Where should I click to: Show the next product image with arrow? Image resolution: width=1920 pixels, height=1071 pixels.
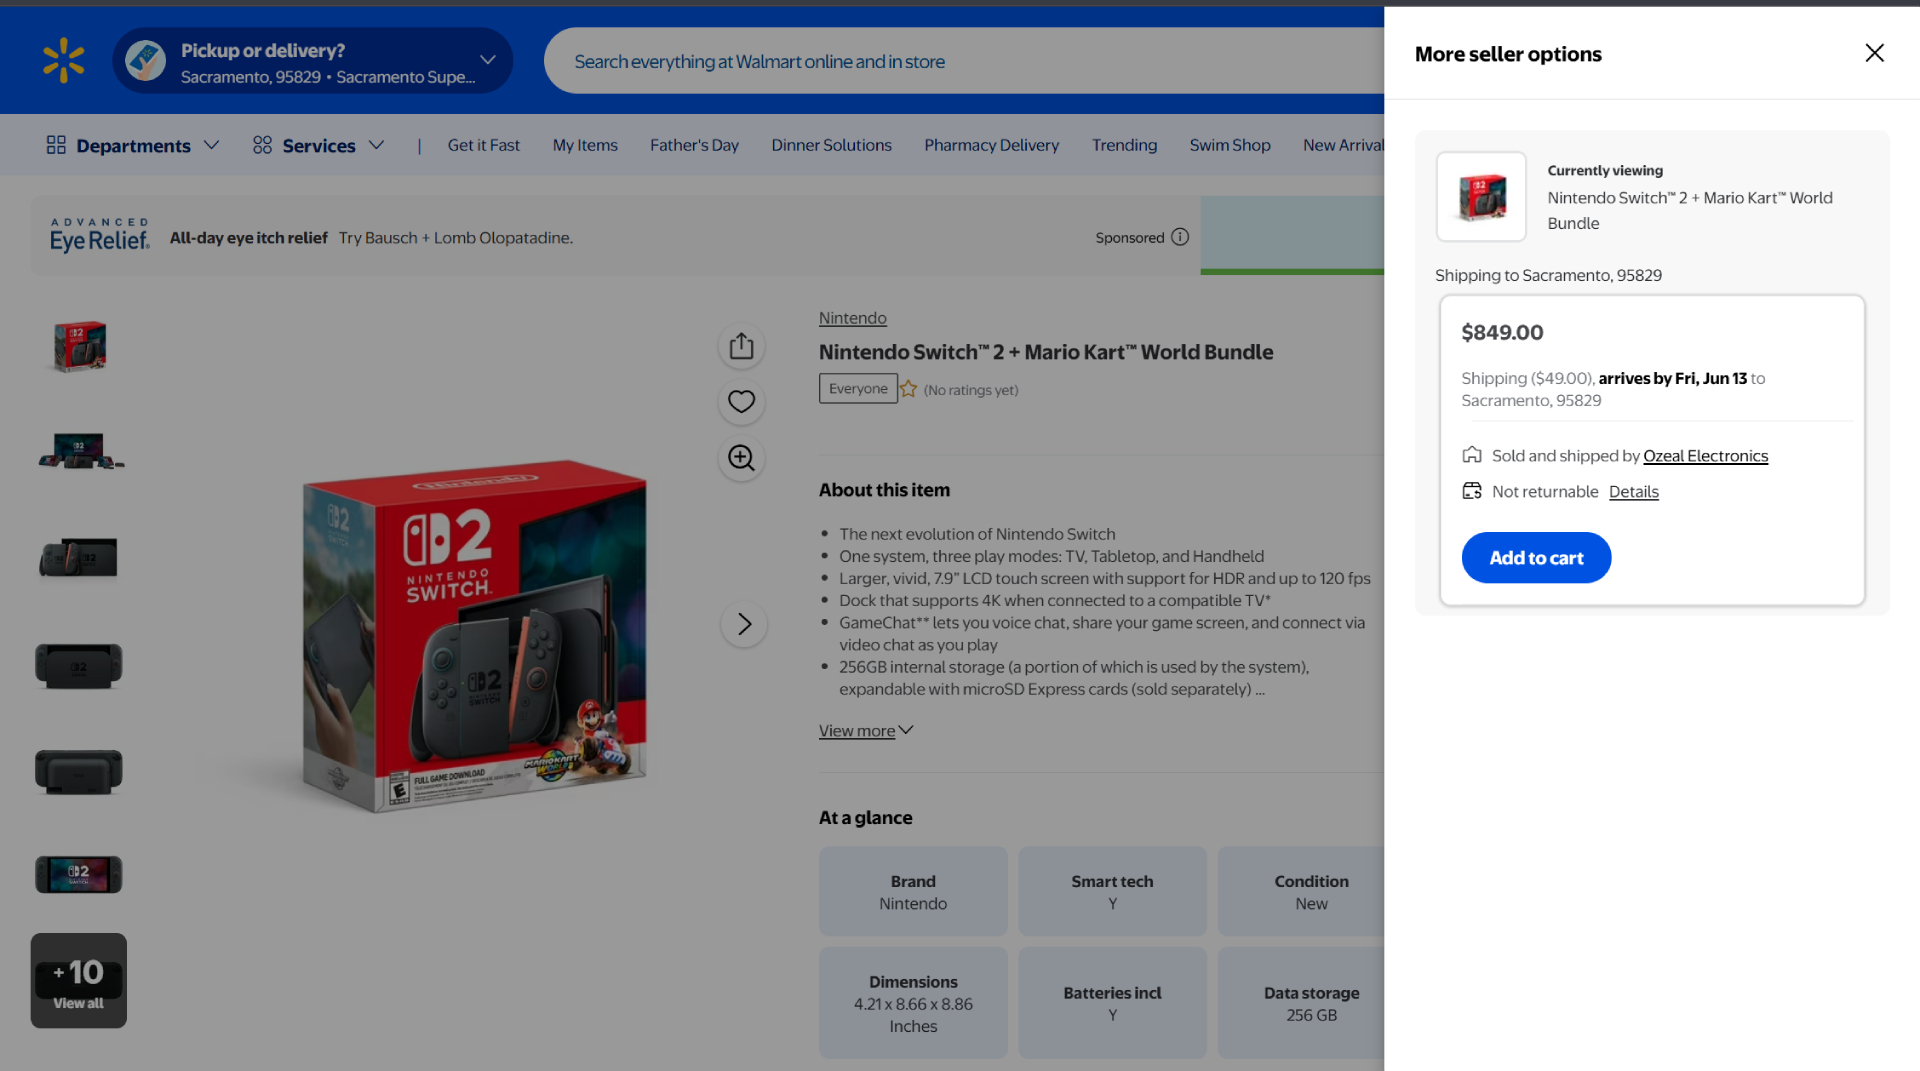point(744,624)
